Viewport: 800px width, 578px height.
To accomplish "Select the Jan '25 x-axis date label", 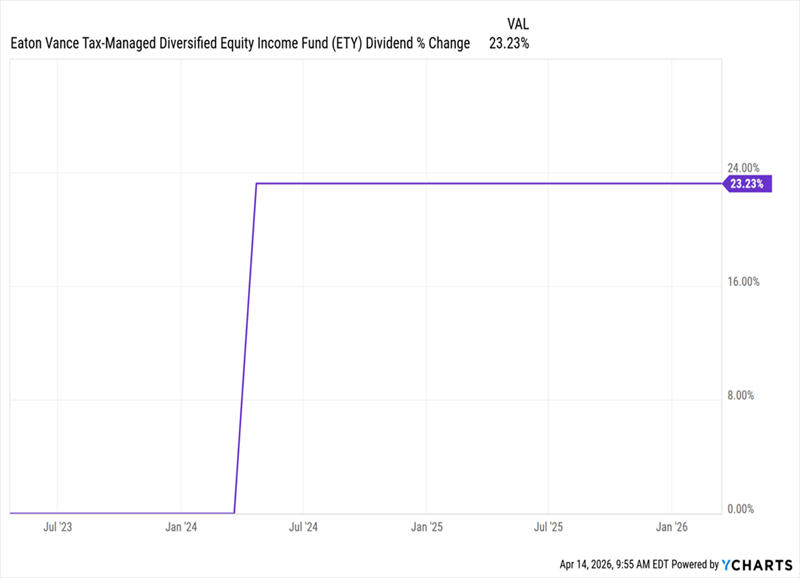I will pyautogui.click(x=427, y=526).
